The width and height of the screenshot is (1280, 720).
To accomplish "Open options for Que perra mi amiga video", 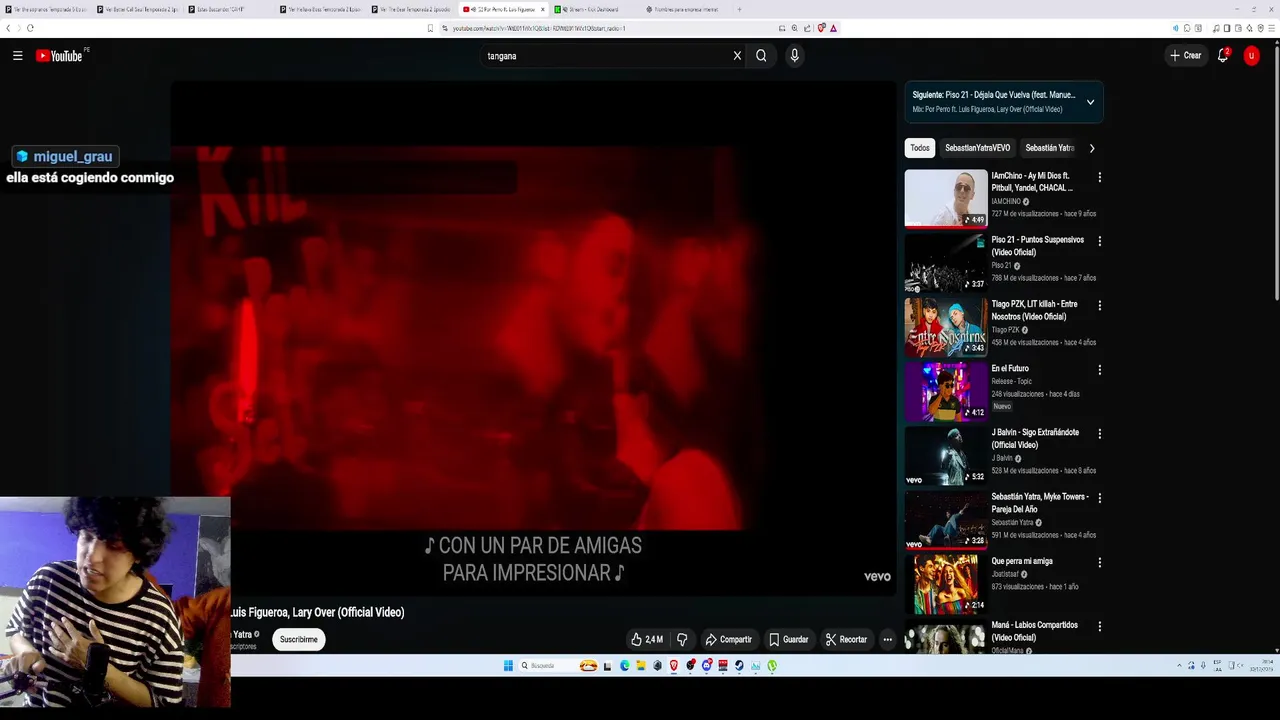I will point(1099,562).
